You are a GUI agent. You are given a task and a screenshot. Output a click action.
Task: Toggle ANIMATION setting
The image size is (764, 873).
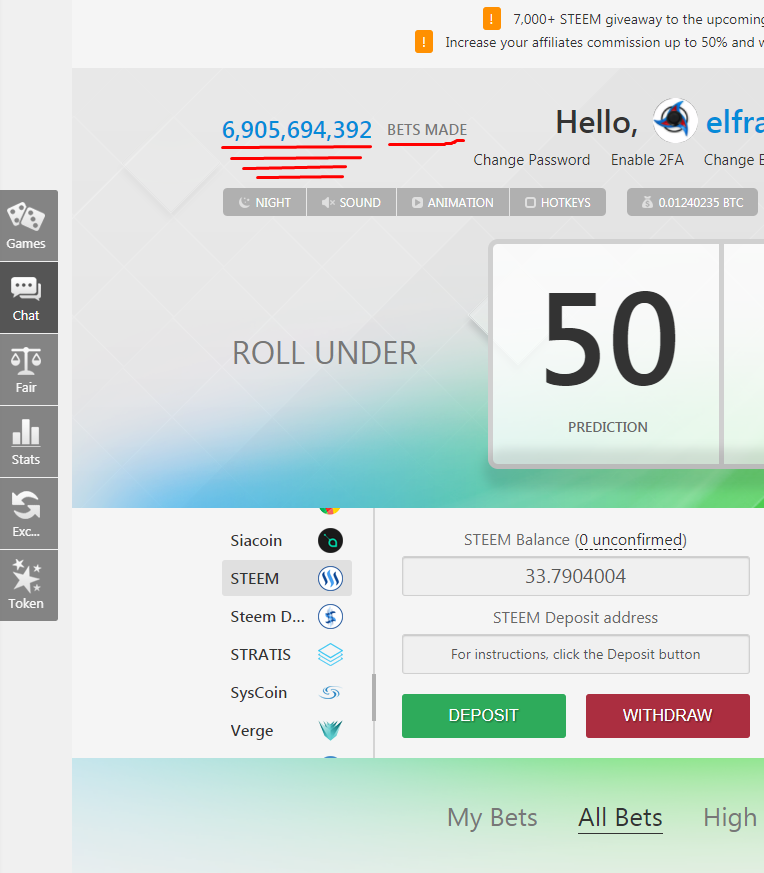pyautogui.click(x=453, y=202)
